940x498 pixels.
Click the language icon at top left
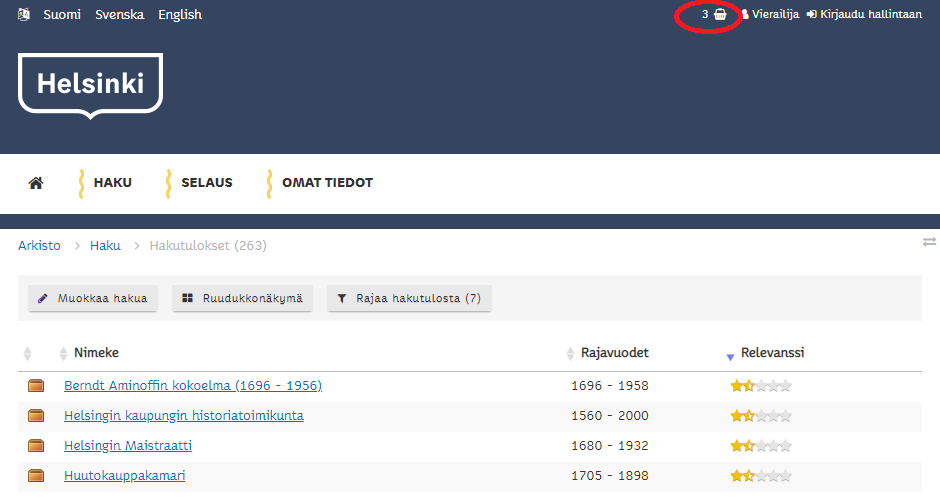24,15
